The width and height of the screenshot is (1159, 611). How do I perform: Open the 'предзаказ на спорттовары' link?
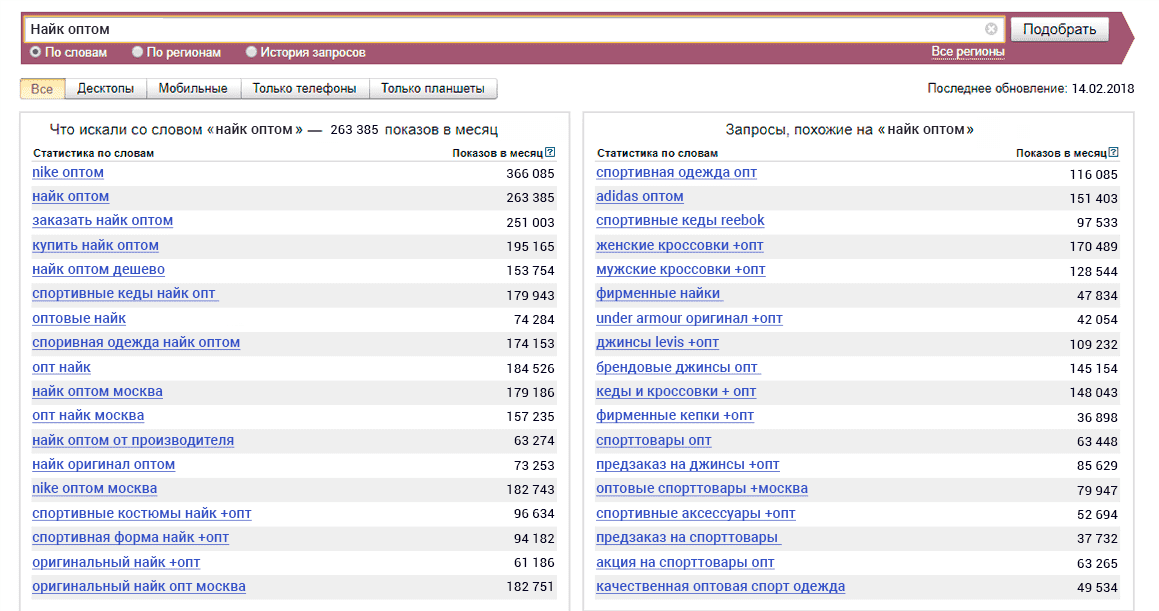click(x=687, y=538)
